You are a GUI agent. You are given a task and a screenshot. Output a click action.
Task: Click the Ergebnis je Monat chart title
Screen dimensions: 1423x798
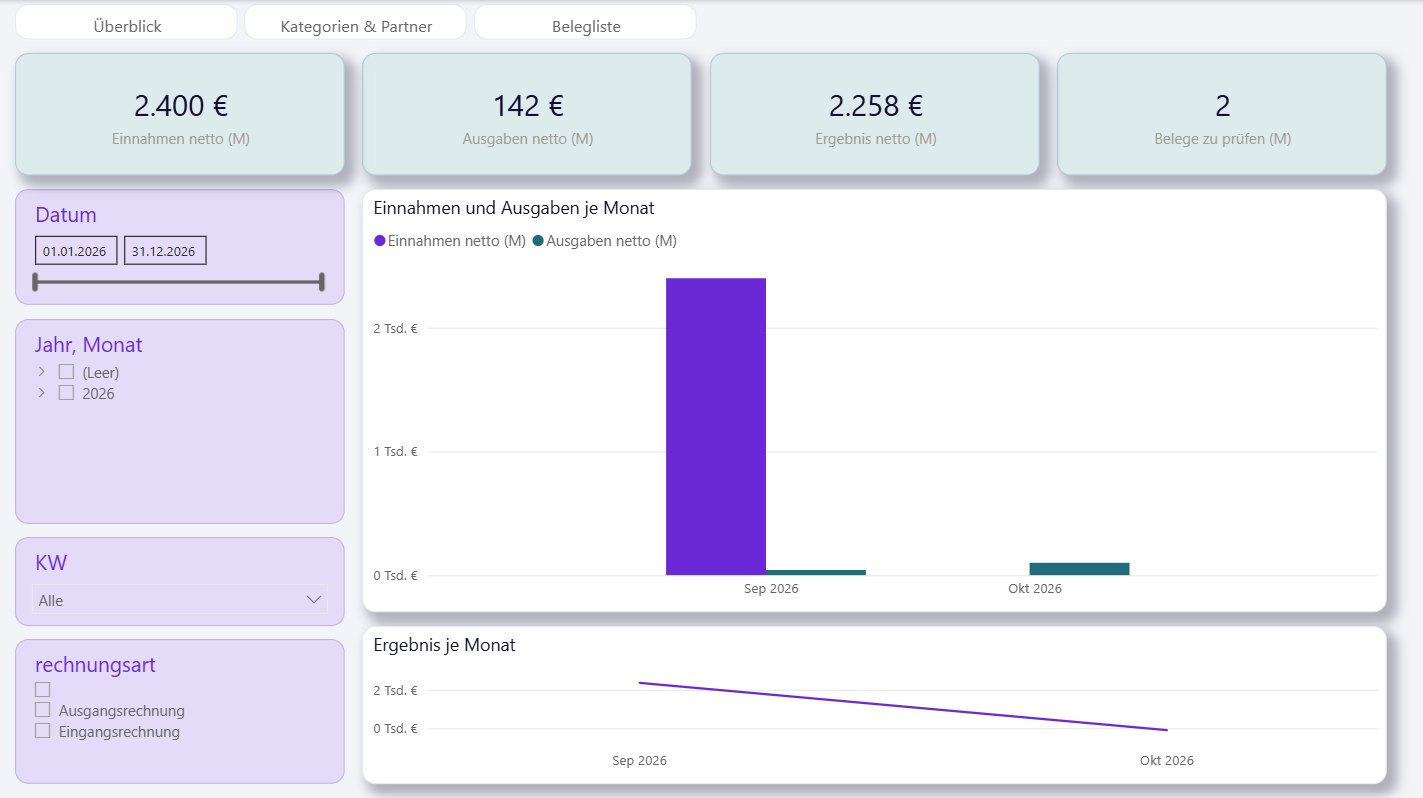[444, 645]
